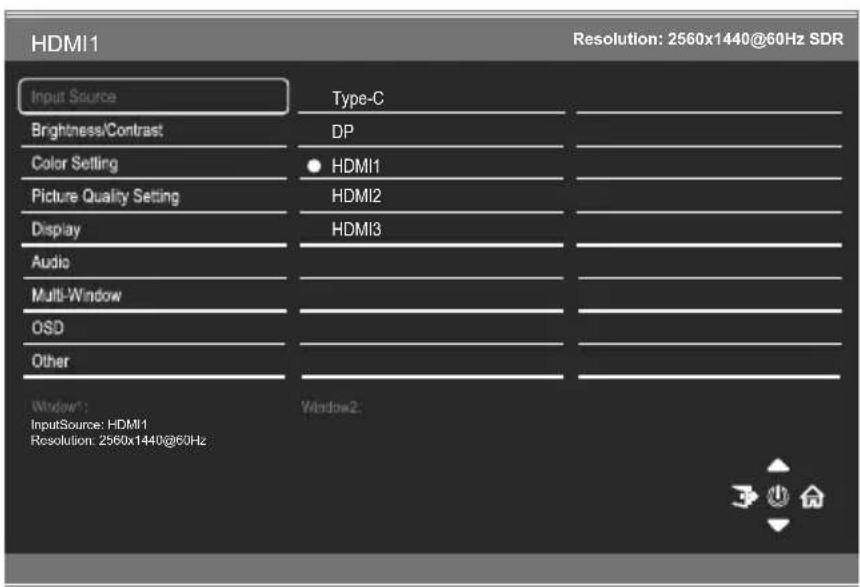Click the exit/back arrow icon

pyautogui.click(x=744, y=496)
